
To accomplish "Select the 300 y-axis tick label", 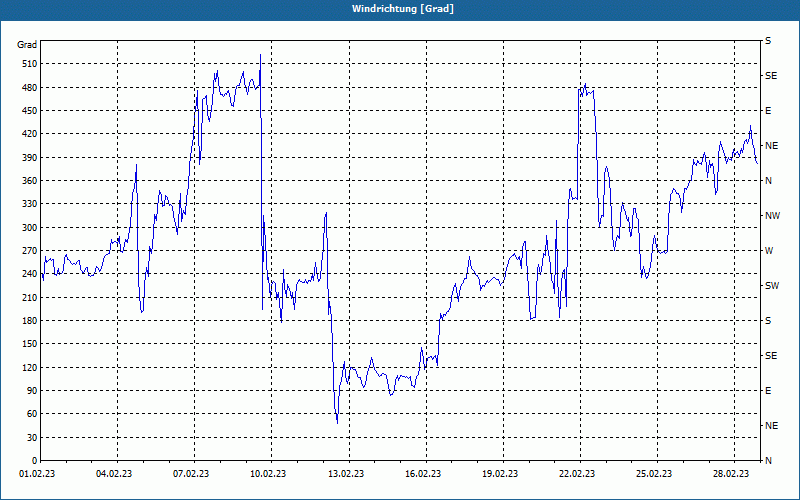I will (30, 228).
